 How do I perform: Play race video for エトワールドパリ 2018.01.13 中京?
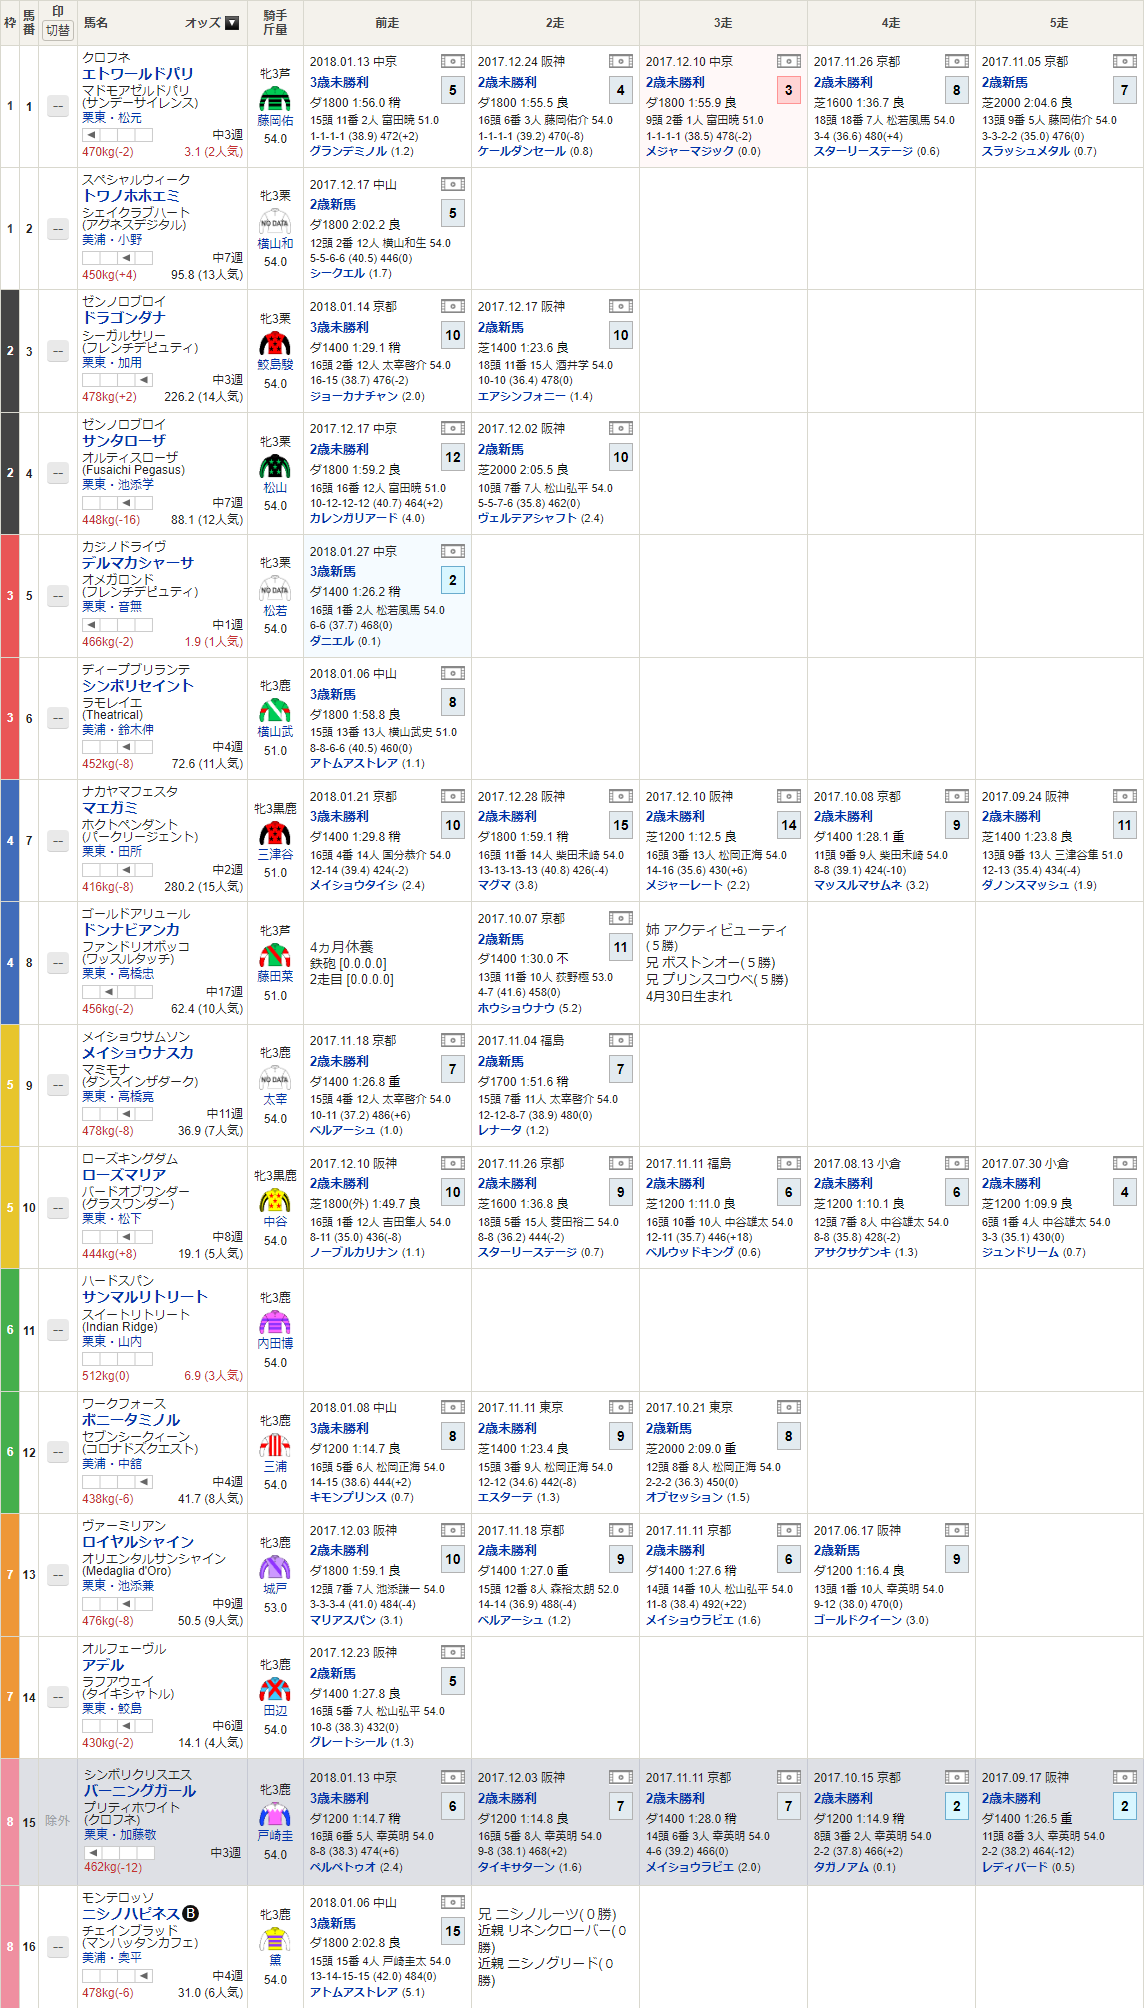coord(452,62)
